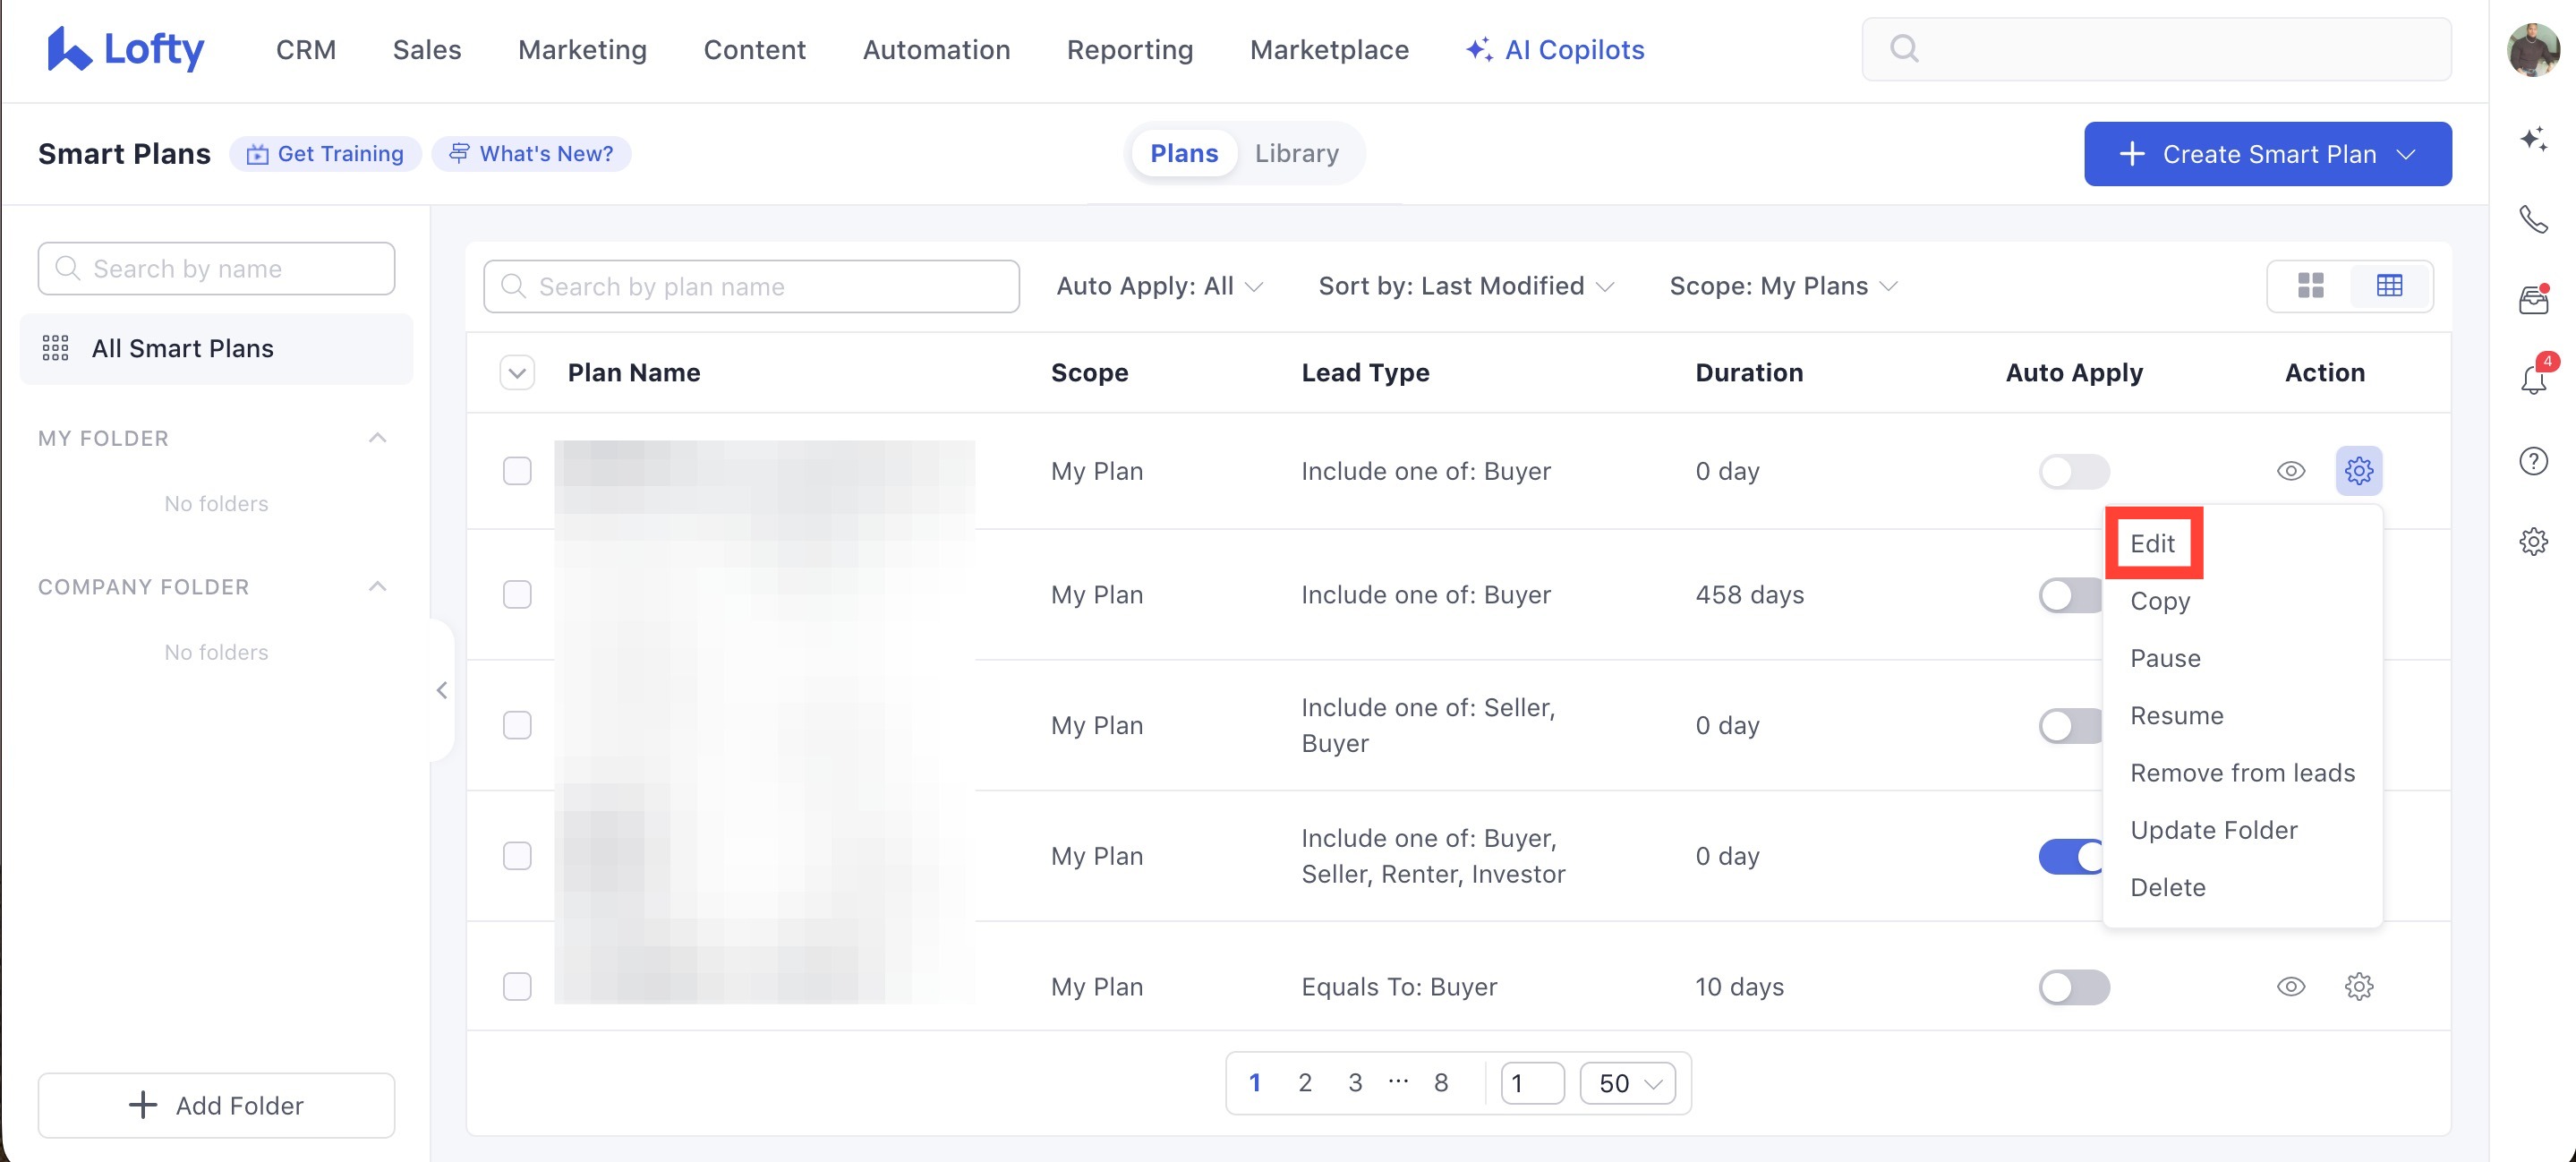Image resolution: width=2576 pixels, height=1162 pixels.
Task: Switch to table list view icon
Action: tap(2389, 286)
